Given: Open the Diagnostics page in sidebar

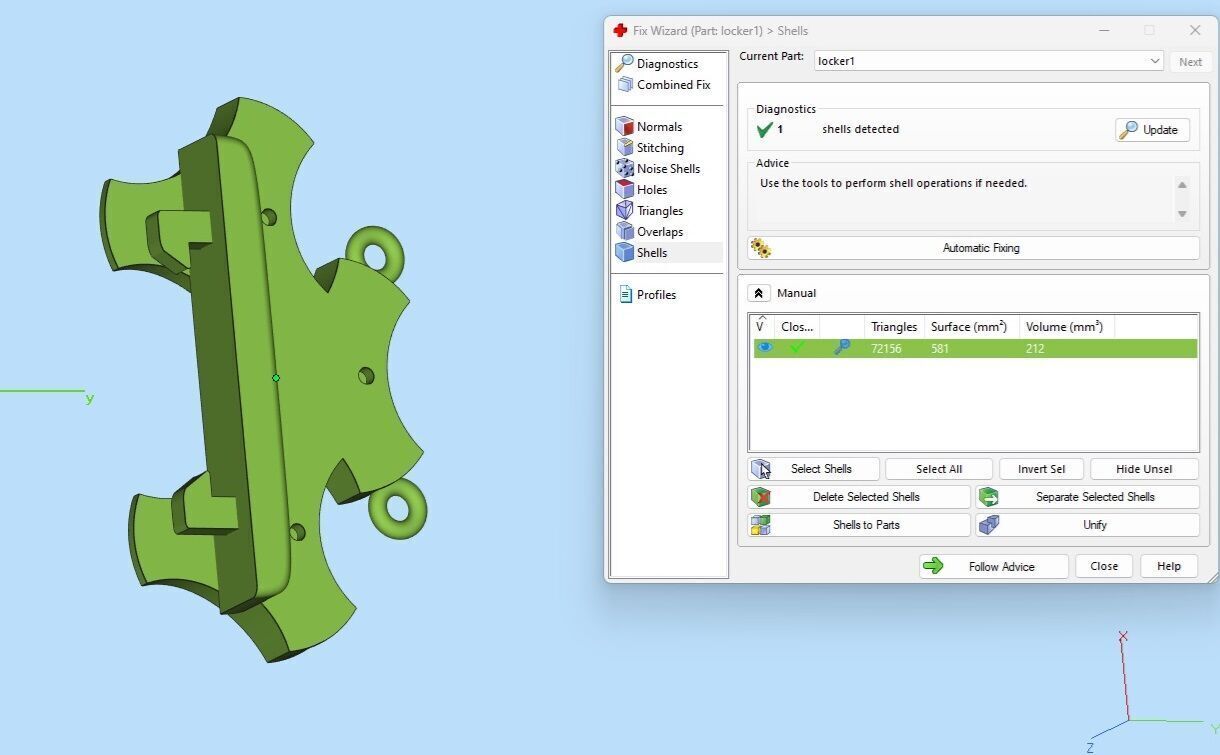Looking at the screenshot, I should tap(667, 64).
